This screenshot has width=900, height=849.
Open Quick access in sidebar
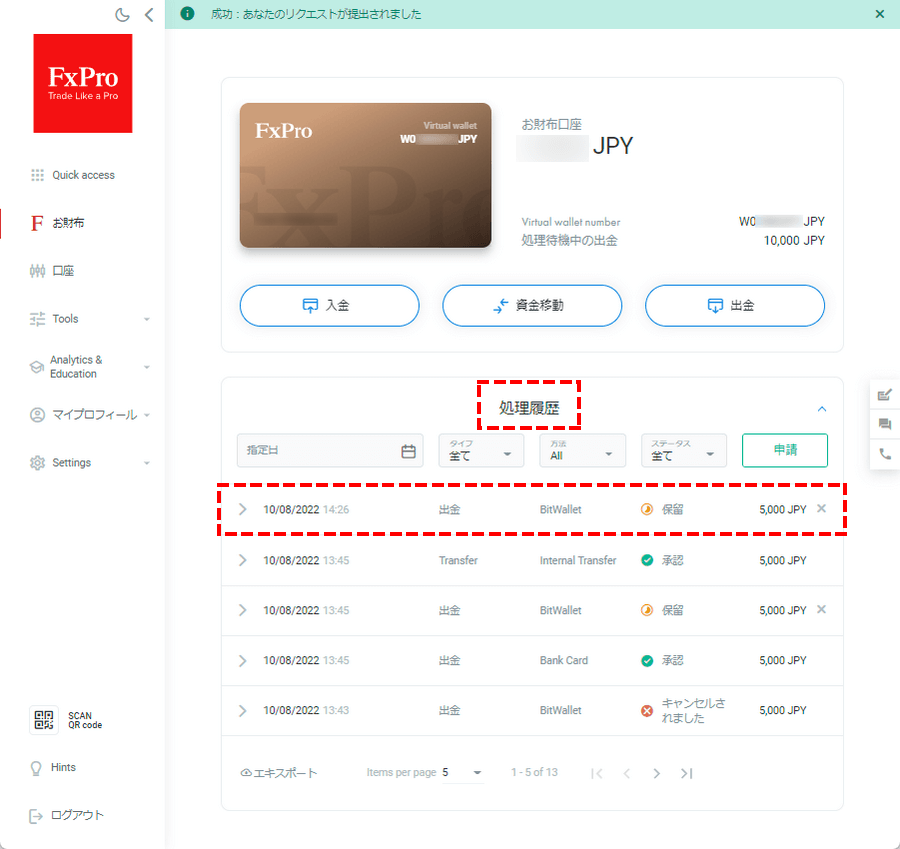72,175
